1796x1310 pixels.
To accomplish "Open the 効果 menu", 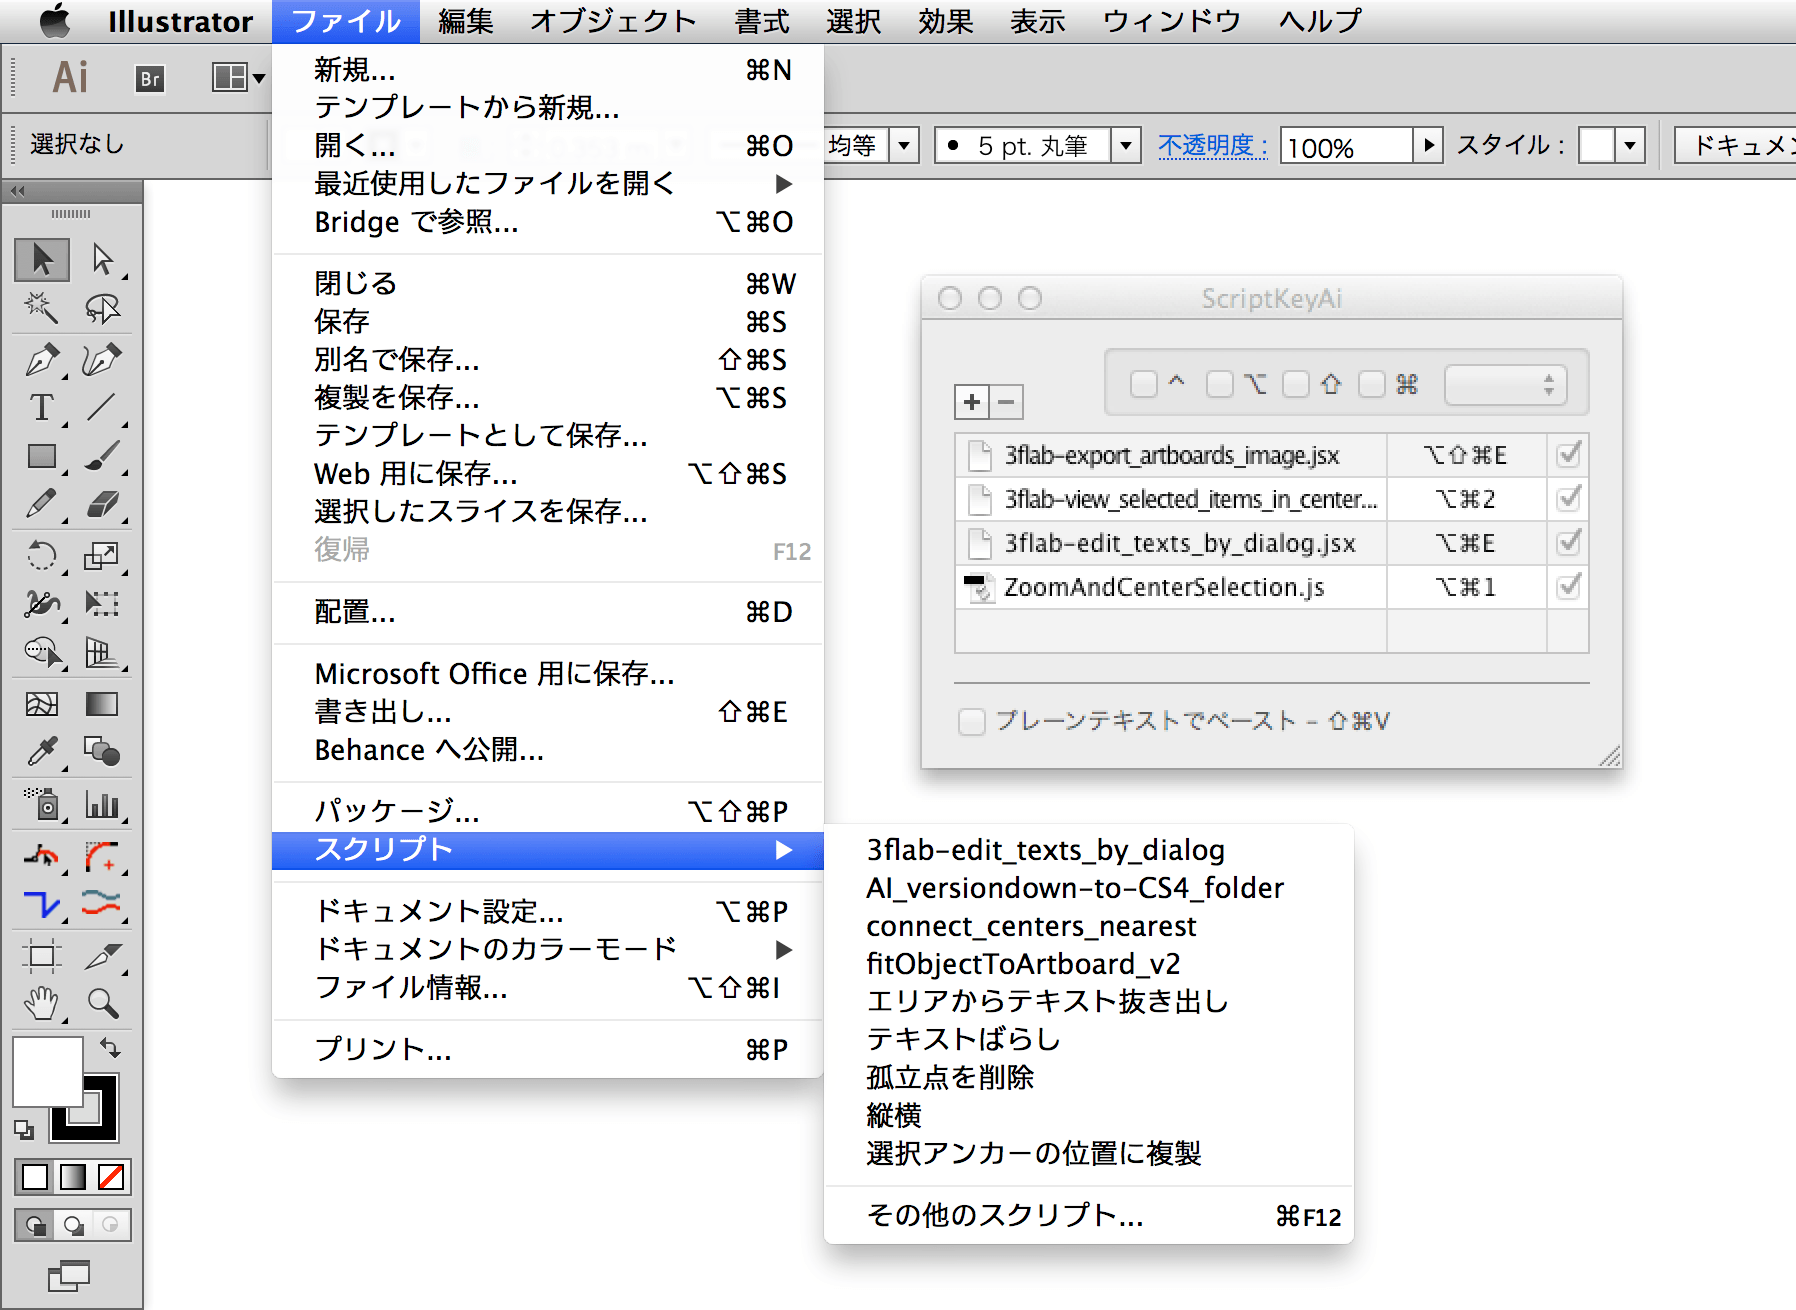I will click(946, 21).
